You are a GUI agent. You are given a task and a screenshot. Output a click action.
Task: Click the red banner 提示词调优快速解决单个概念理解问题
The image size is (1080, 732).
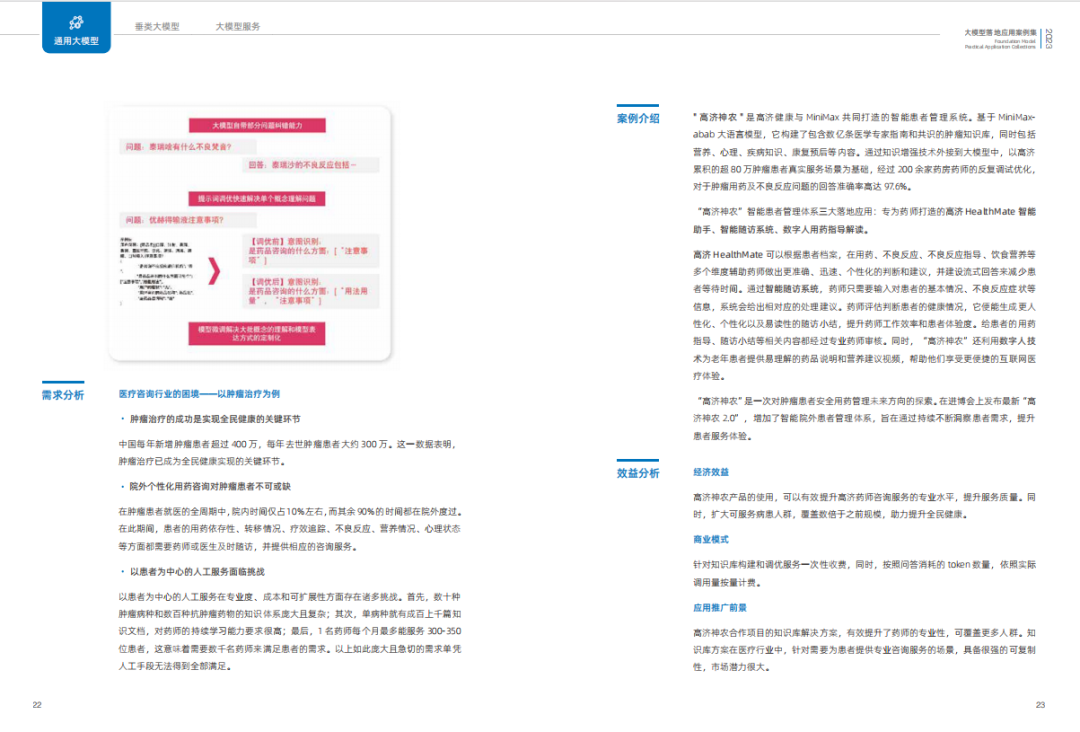click(x=257, y=198)
